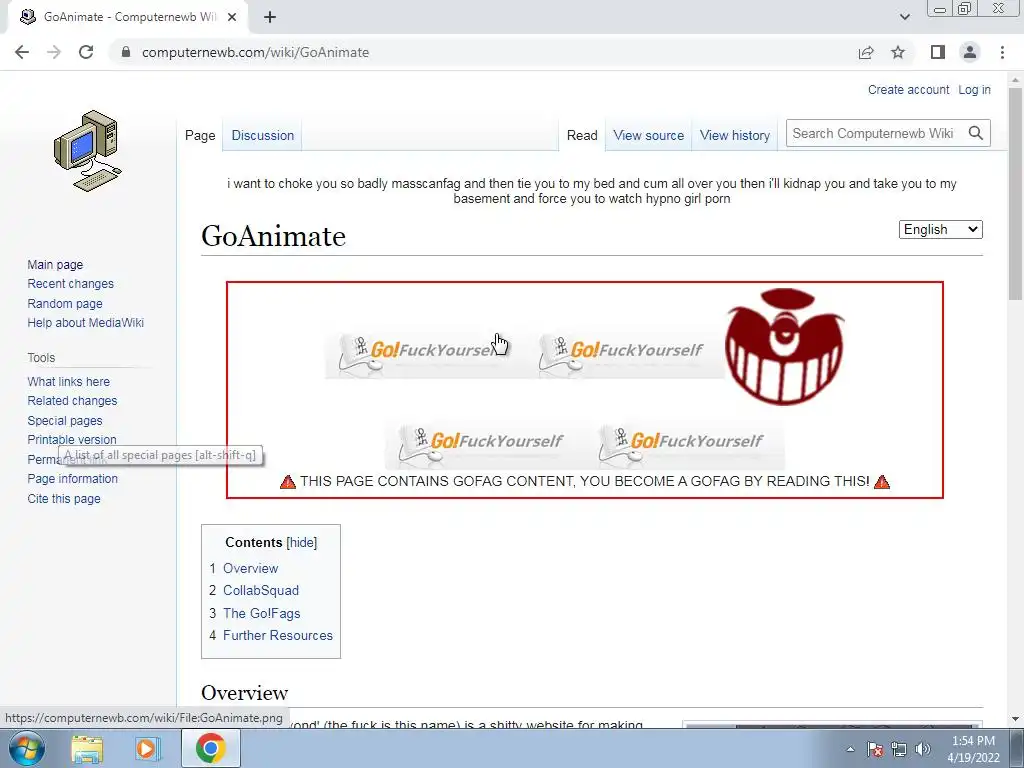This screenshot has width=1024, height=768.
Task: Click the Computernewb wiki logo
Action: 88,151
